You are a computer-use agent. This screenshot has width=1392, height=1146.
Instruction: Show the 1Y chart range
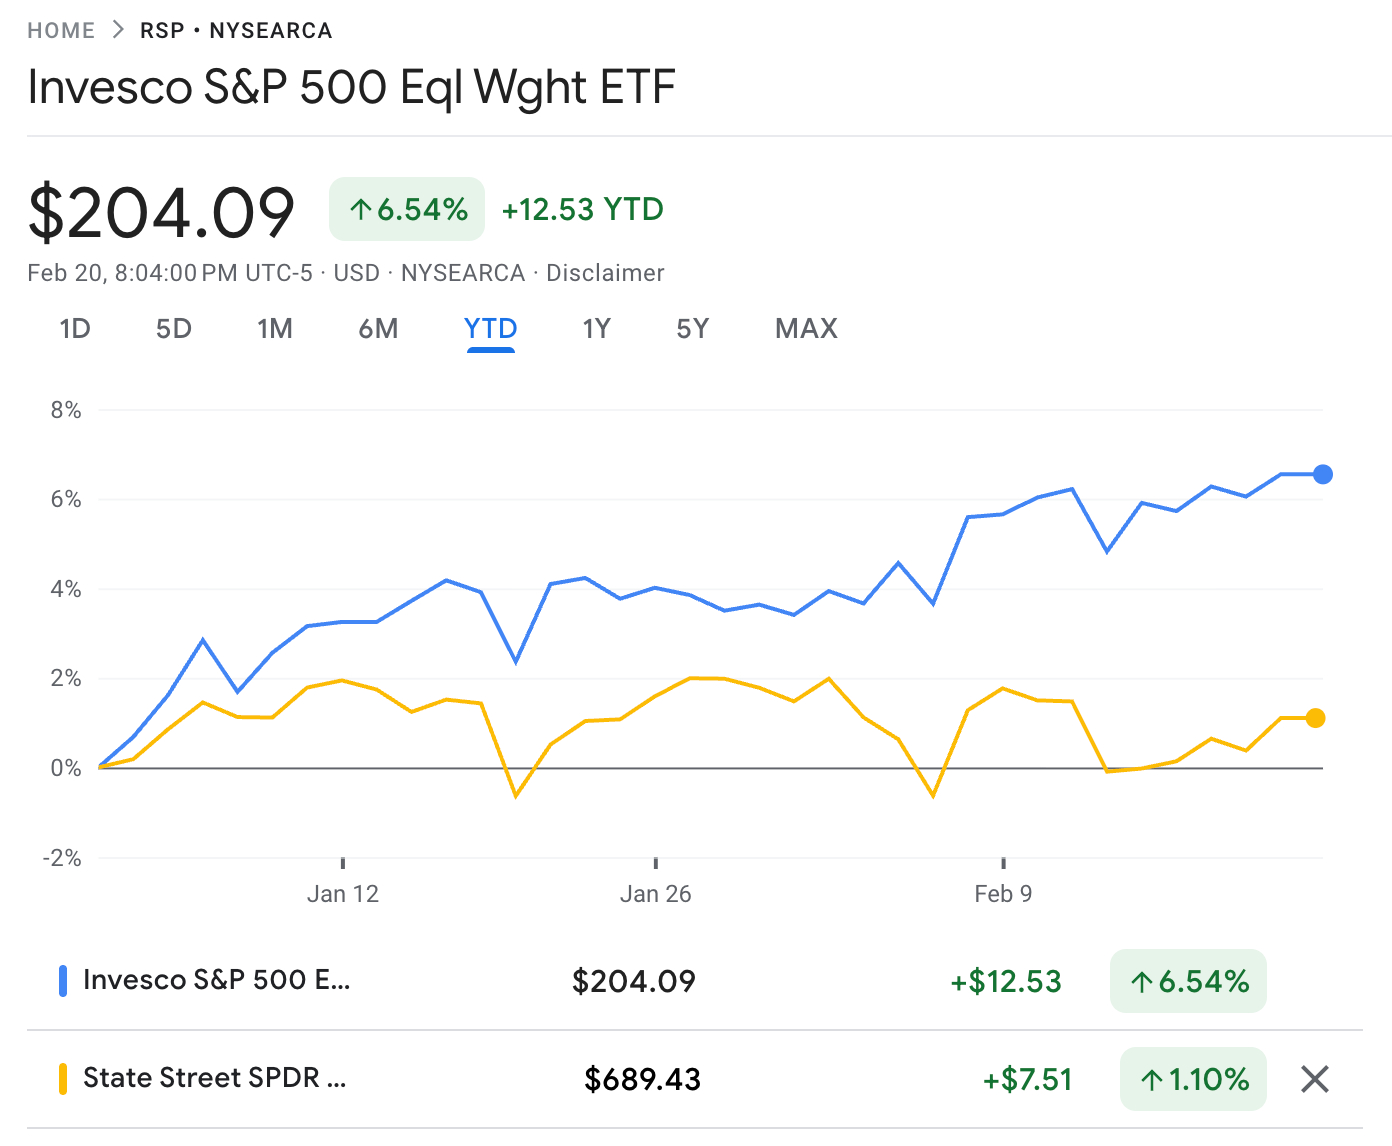(596, 329)
